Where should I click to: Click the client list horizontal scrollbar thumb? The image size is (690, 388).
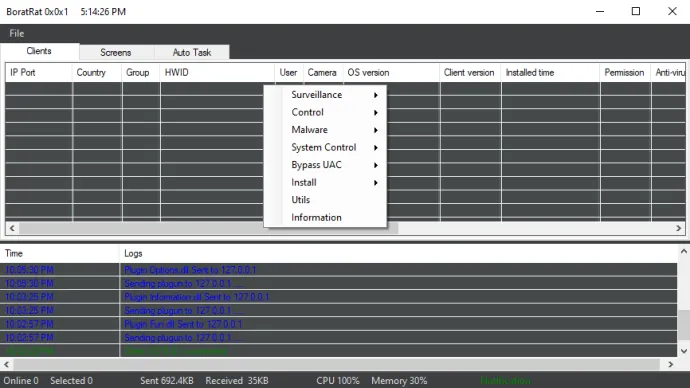[208, 228]
